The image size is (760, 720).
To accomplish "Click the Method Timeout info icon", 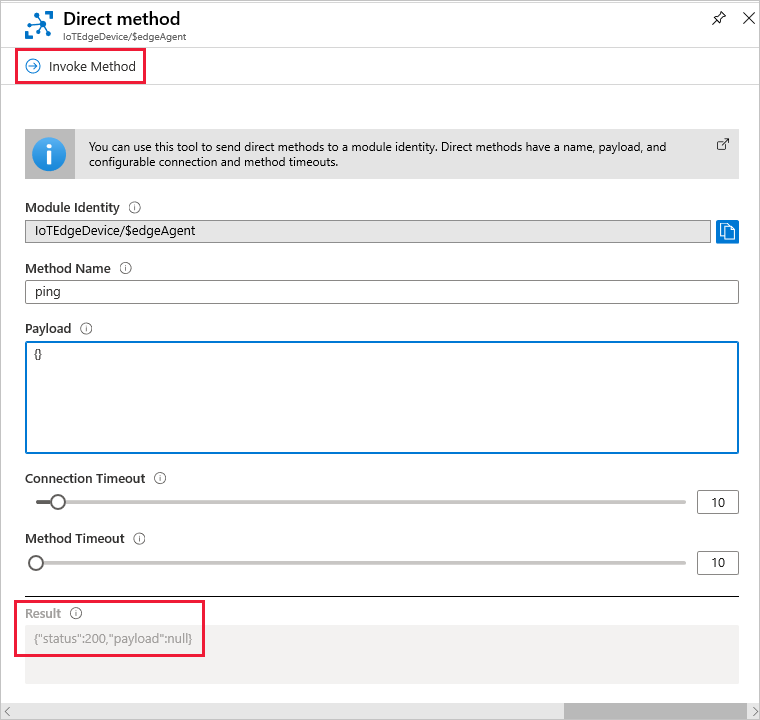I will point(139,538).
